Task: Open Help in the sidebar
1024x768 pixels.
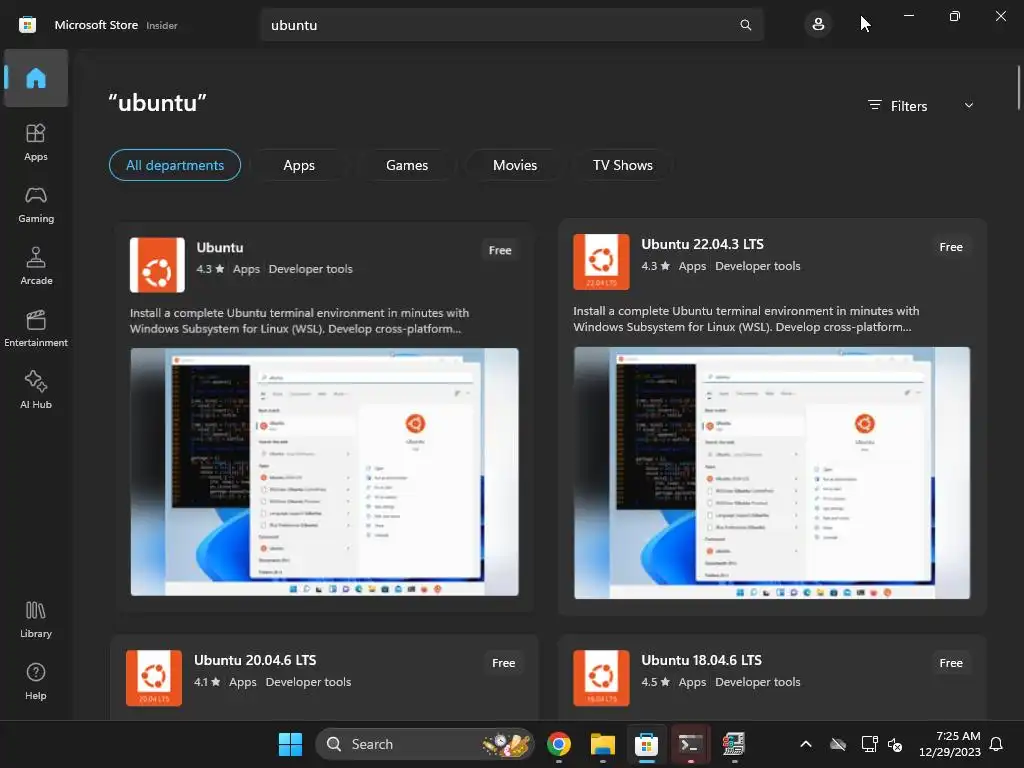Action: point(36,682)
